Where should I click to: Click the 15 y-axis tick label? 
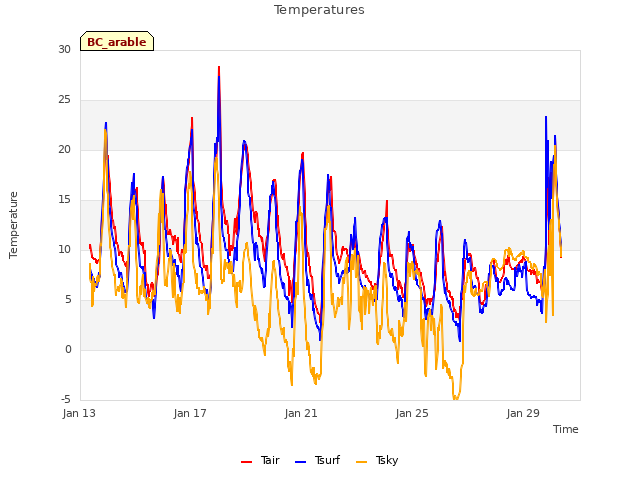pyautogui.click(x=64, y=200)
